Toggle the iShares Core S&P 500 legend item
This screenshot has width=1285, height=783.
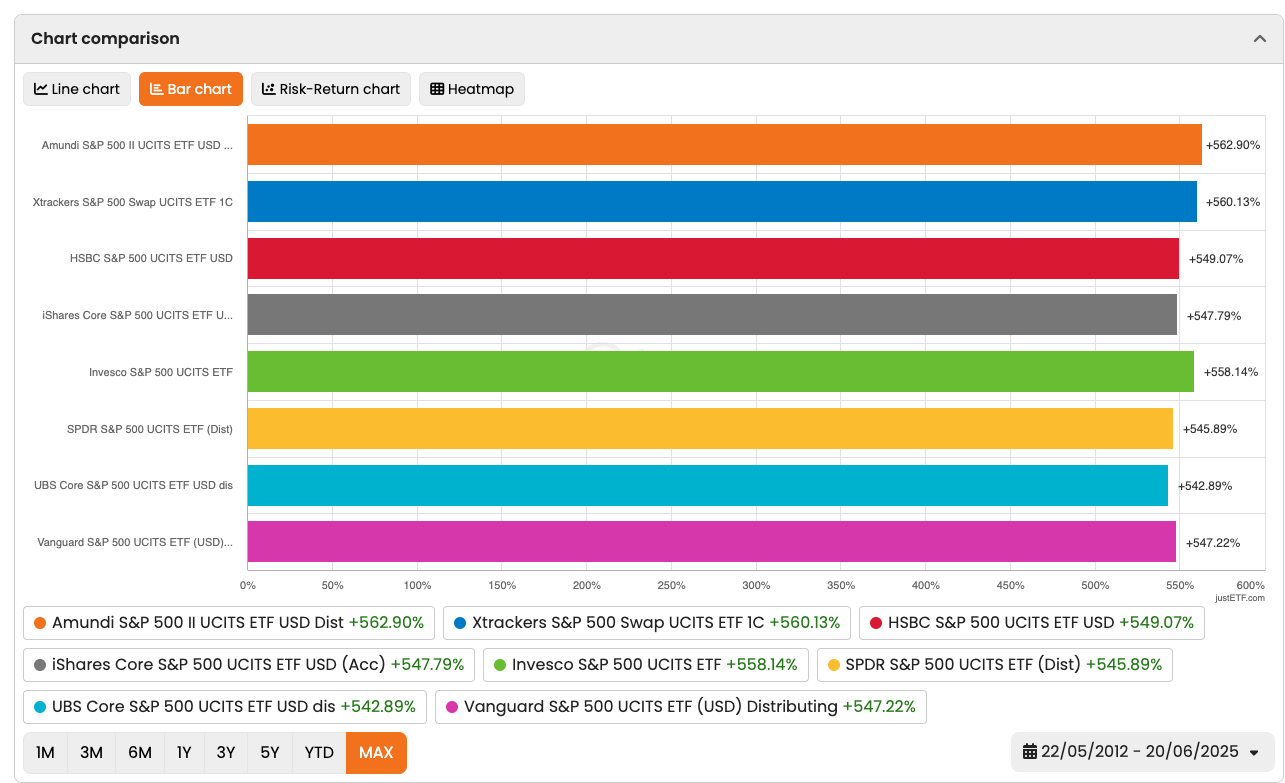[249, 664]
